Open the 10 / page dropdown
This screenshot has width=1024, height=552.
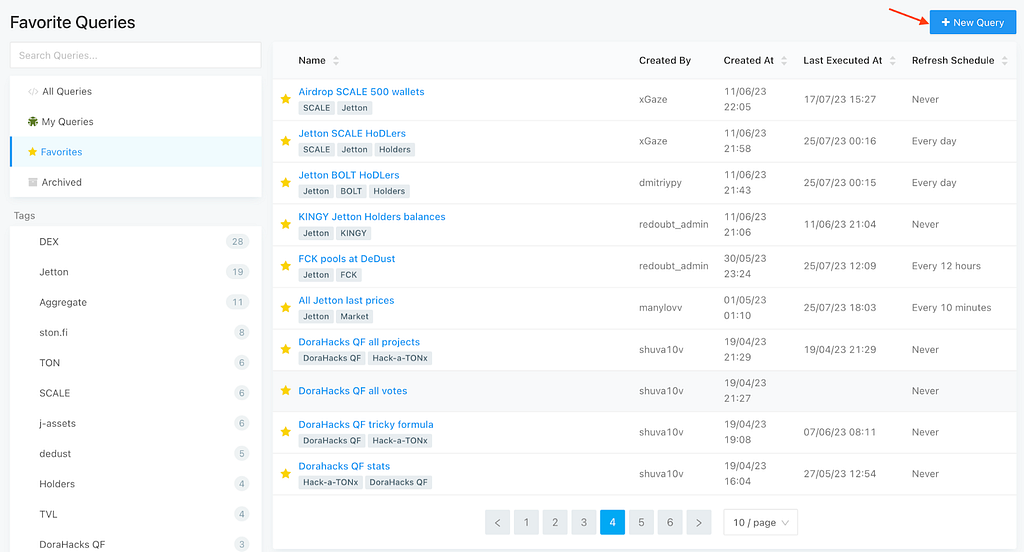tap(760, 523)
